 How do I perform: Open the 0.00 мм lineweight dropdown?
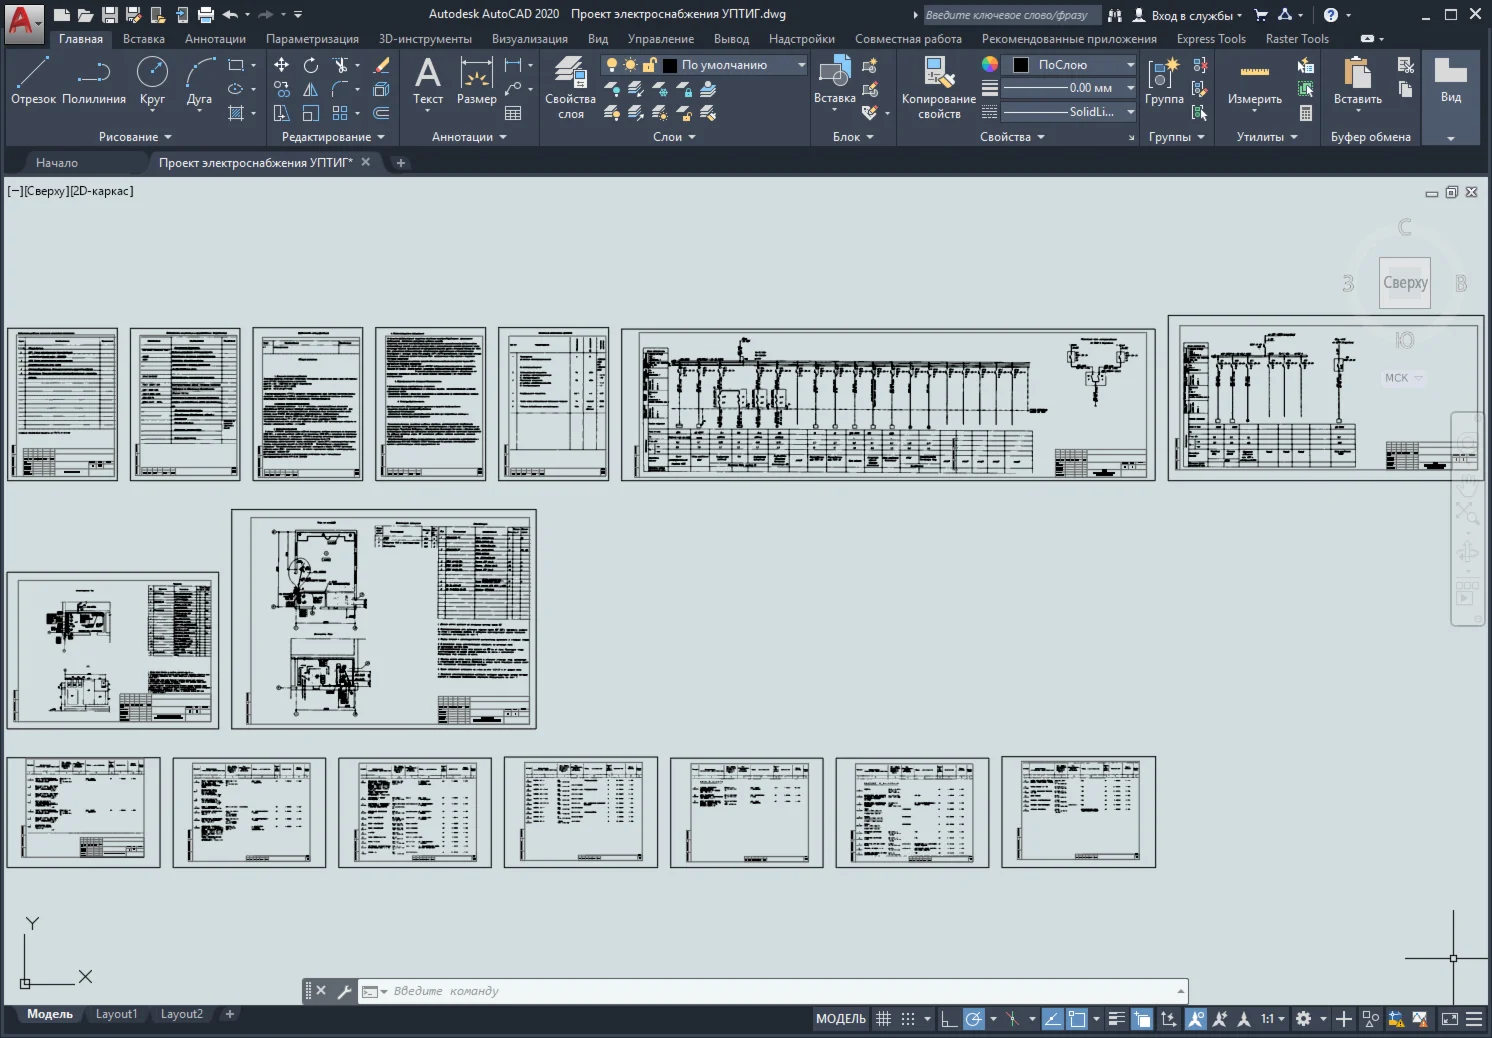coord(1069,88)
